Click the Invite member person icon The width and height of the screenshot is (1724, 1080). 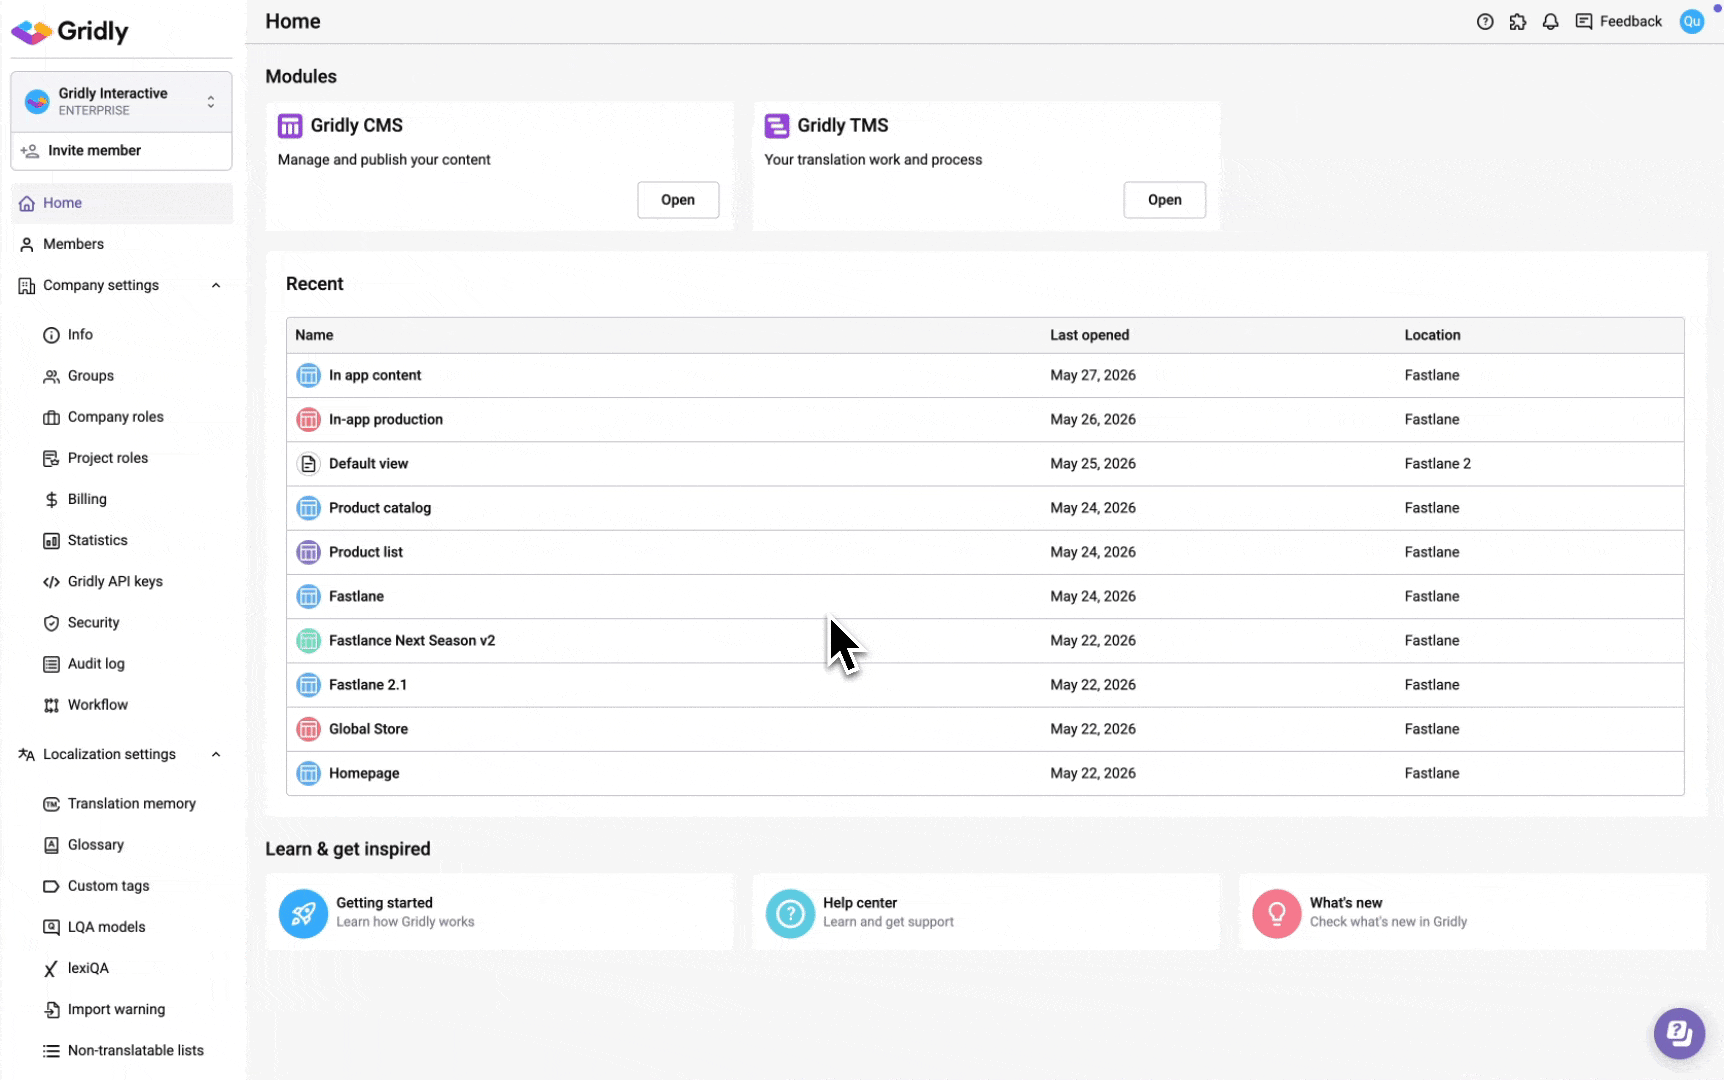pyautogui.click(x=30, y=151)
